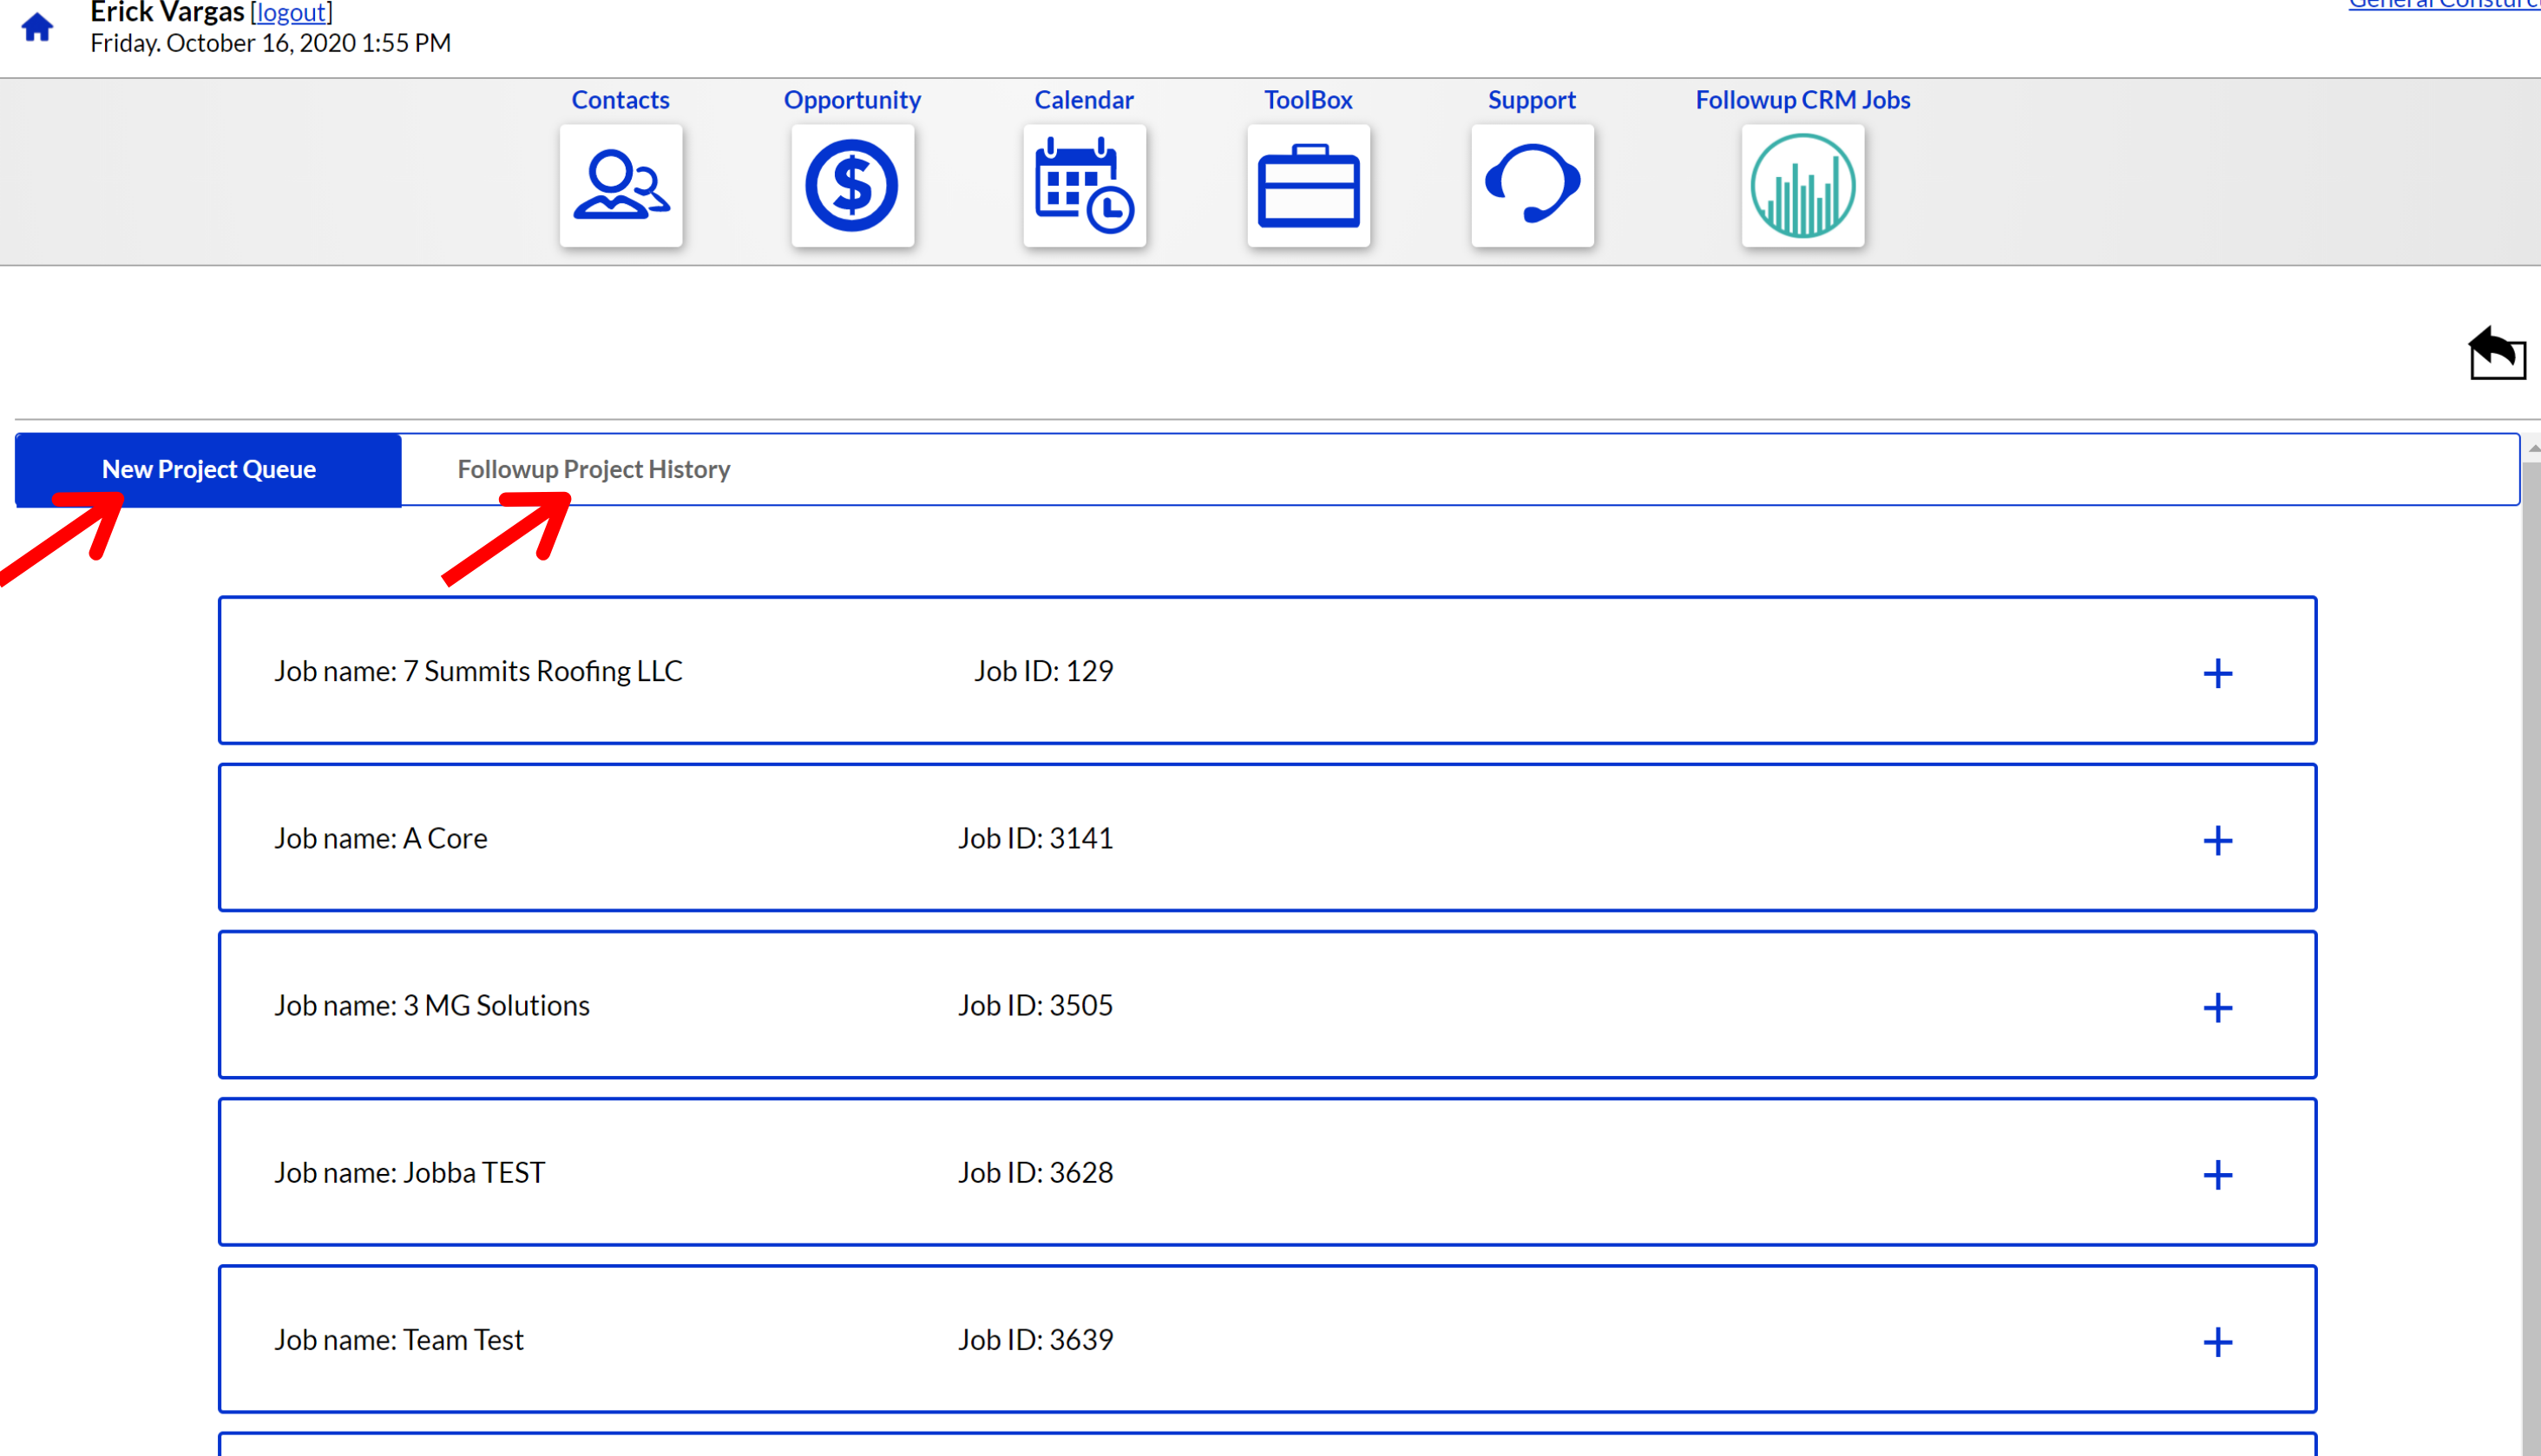The height and width of the screenshot is (1456, 2541).
Task: Open the Contacts icon
Action: 621,185
